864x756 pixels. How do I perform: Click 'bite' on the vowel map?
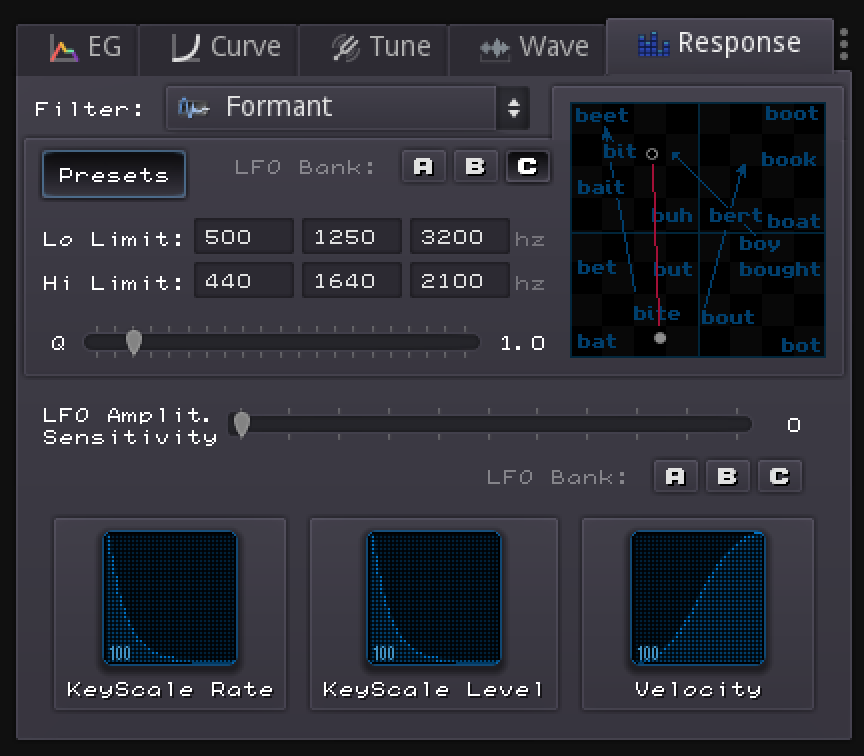[x=657, y=314]
